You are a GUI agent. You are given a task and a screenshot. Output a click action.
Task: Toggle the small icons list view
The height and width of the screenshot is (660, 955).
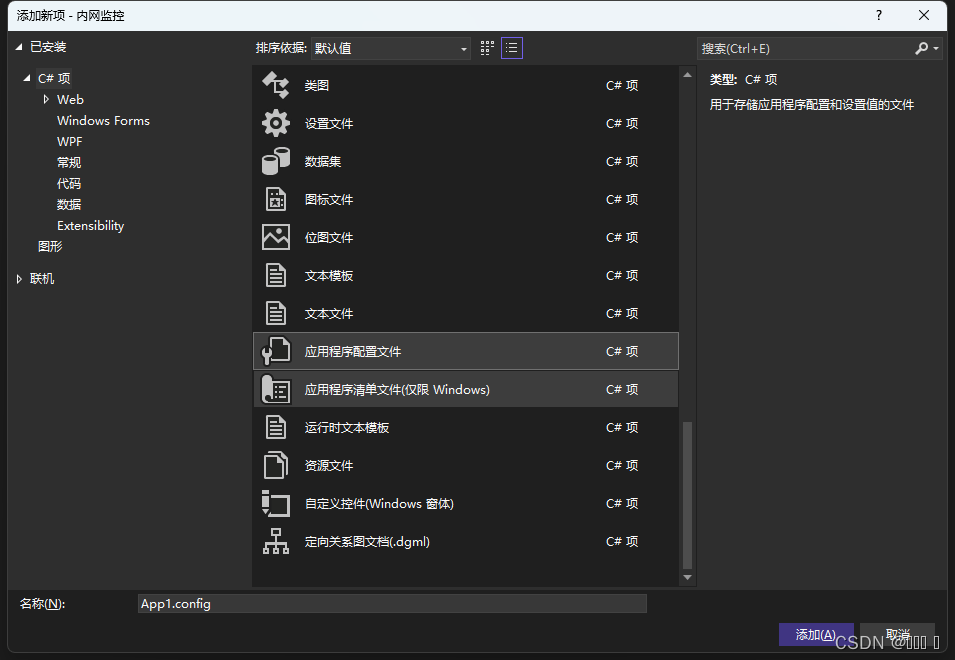(511, 47)
